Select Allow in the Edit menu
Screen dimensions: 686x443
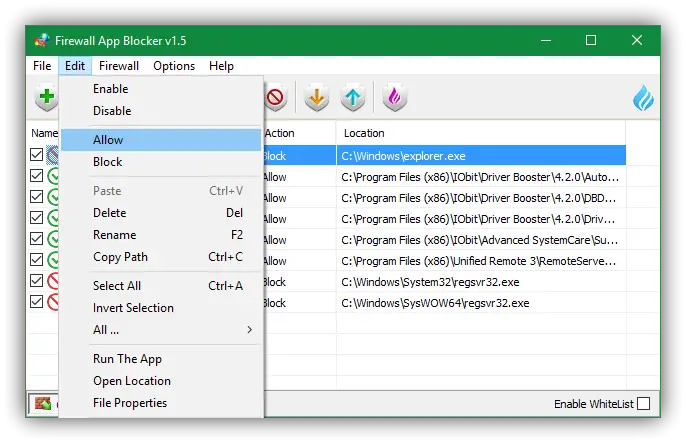pos(161,140)
